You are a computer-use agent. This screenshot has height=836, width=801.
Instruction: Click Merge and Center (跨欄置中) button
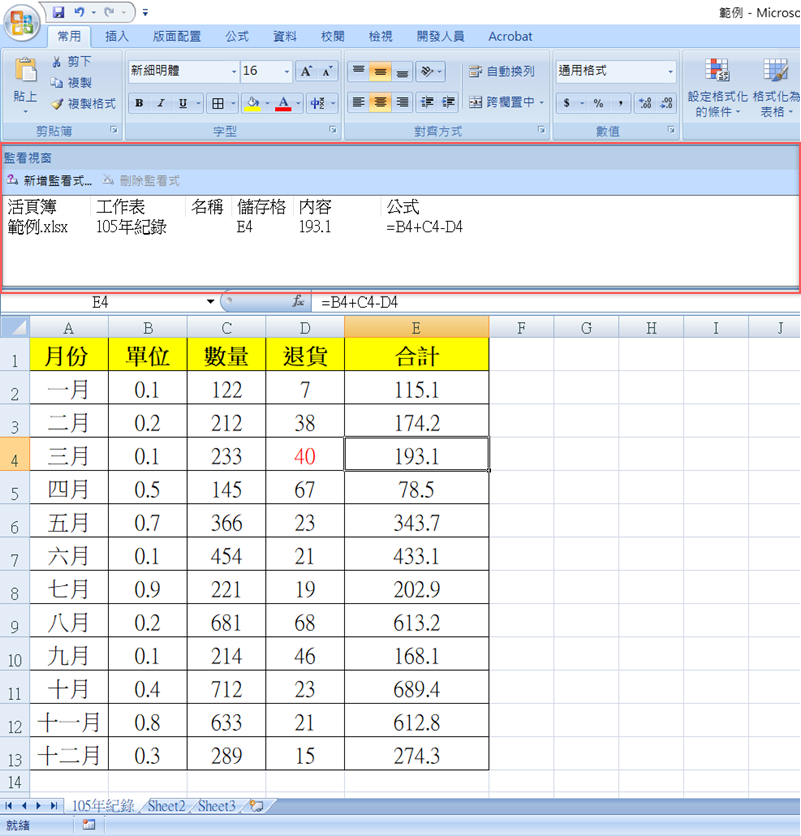pos(503,102)
